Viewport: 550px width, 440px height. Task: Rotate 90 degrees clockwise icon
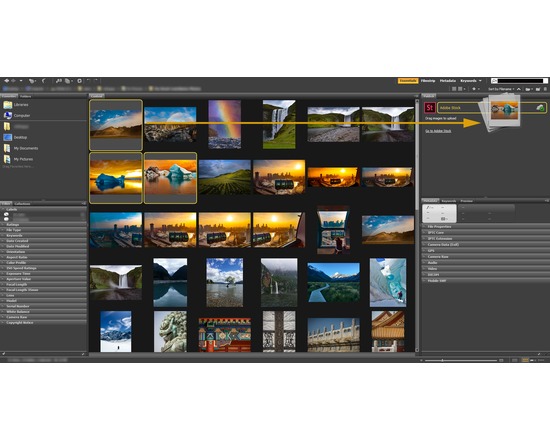[96, 81]
